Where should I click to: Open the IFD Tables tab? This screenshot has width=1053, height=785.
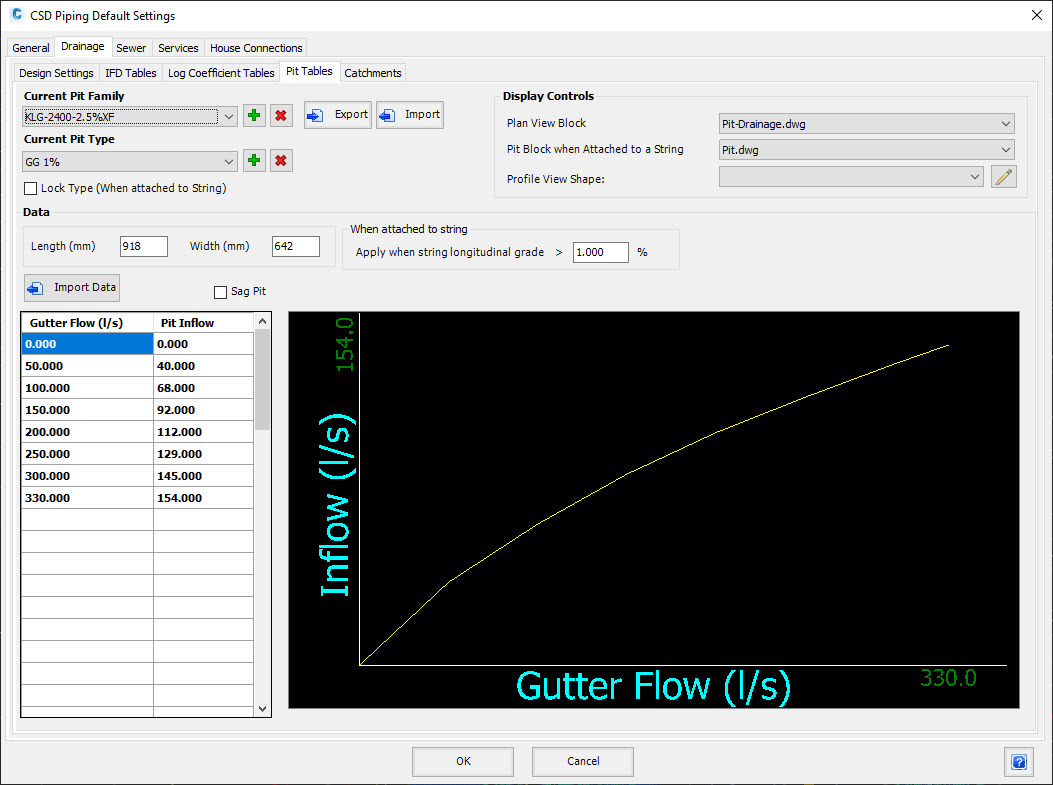pos(131,73)
